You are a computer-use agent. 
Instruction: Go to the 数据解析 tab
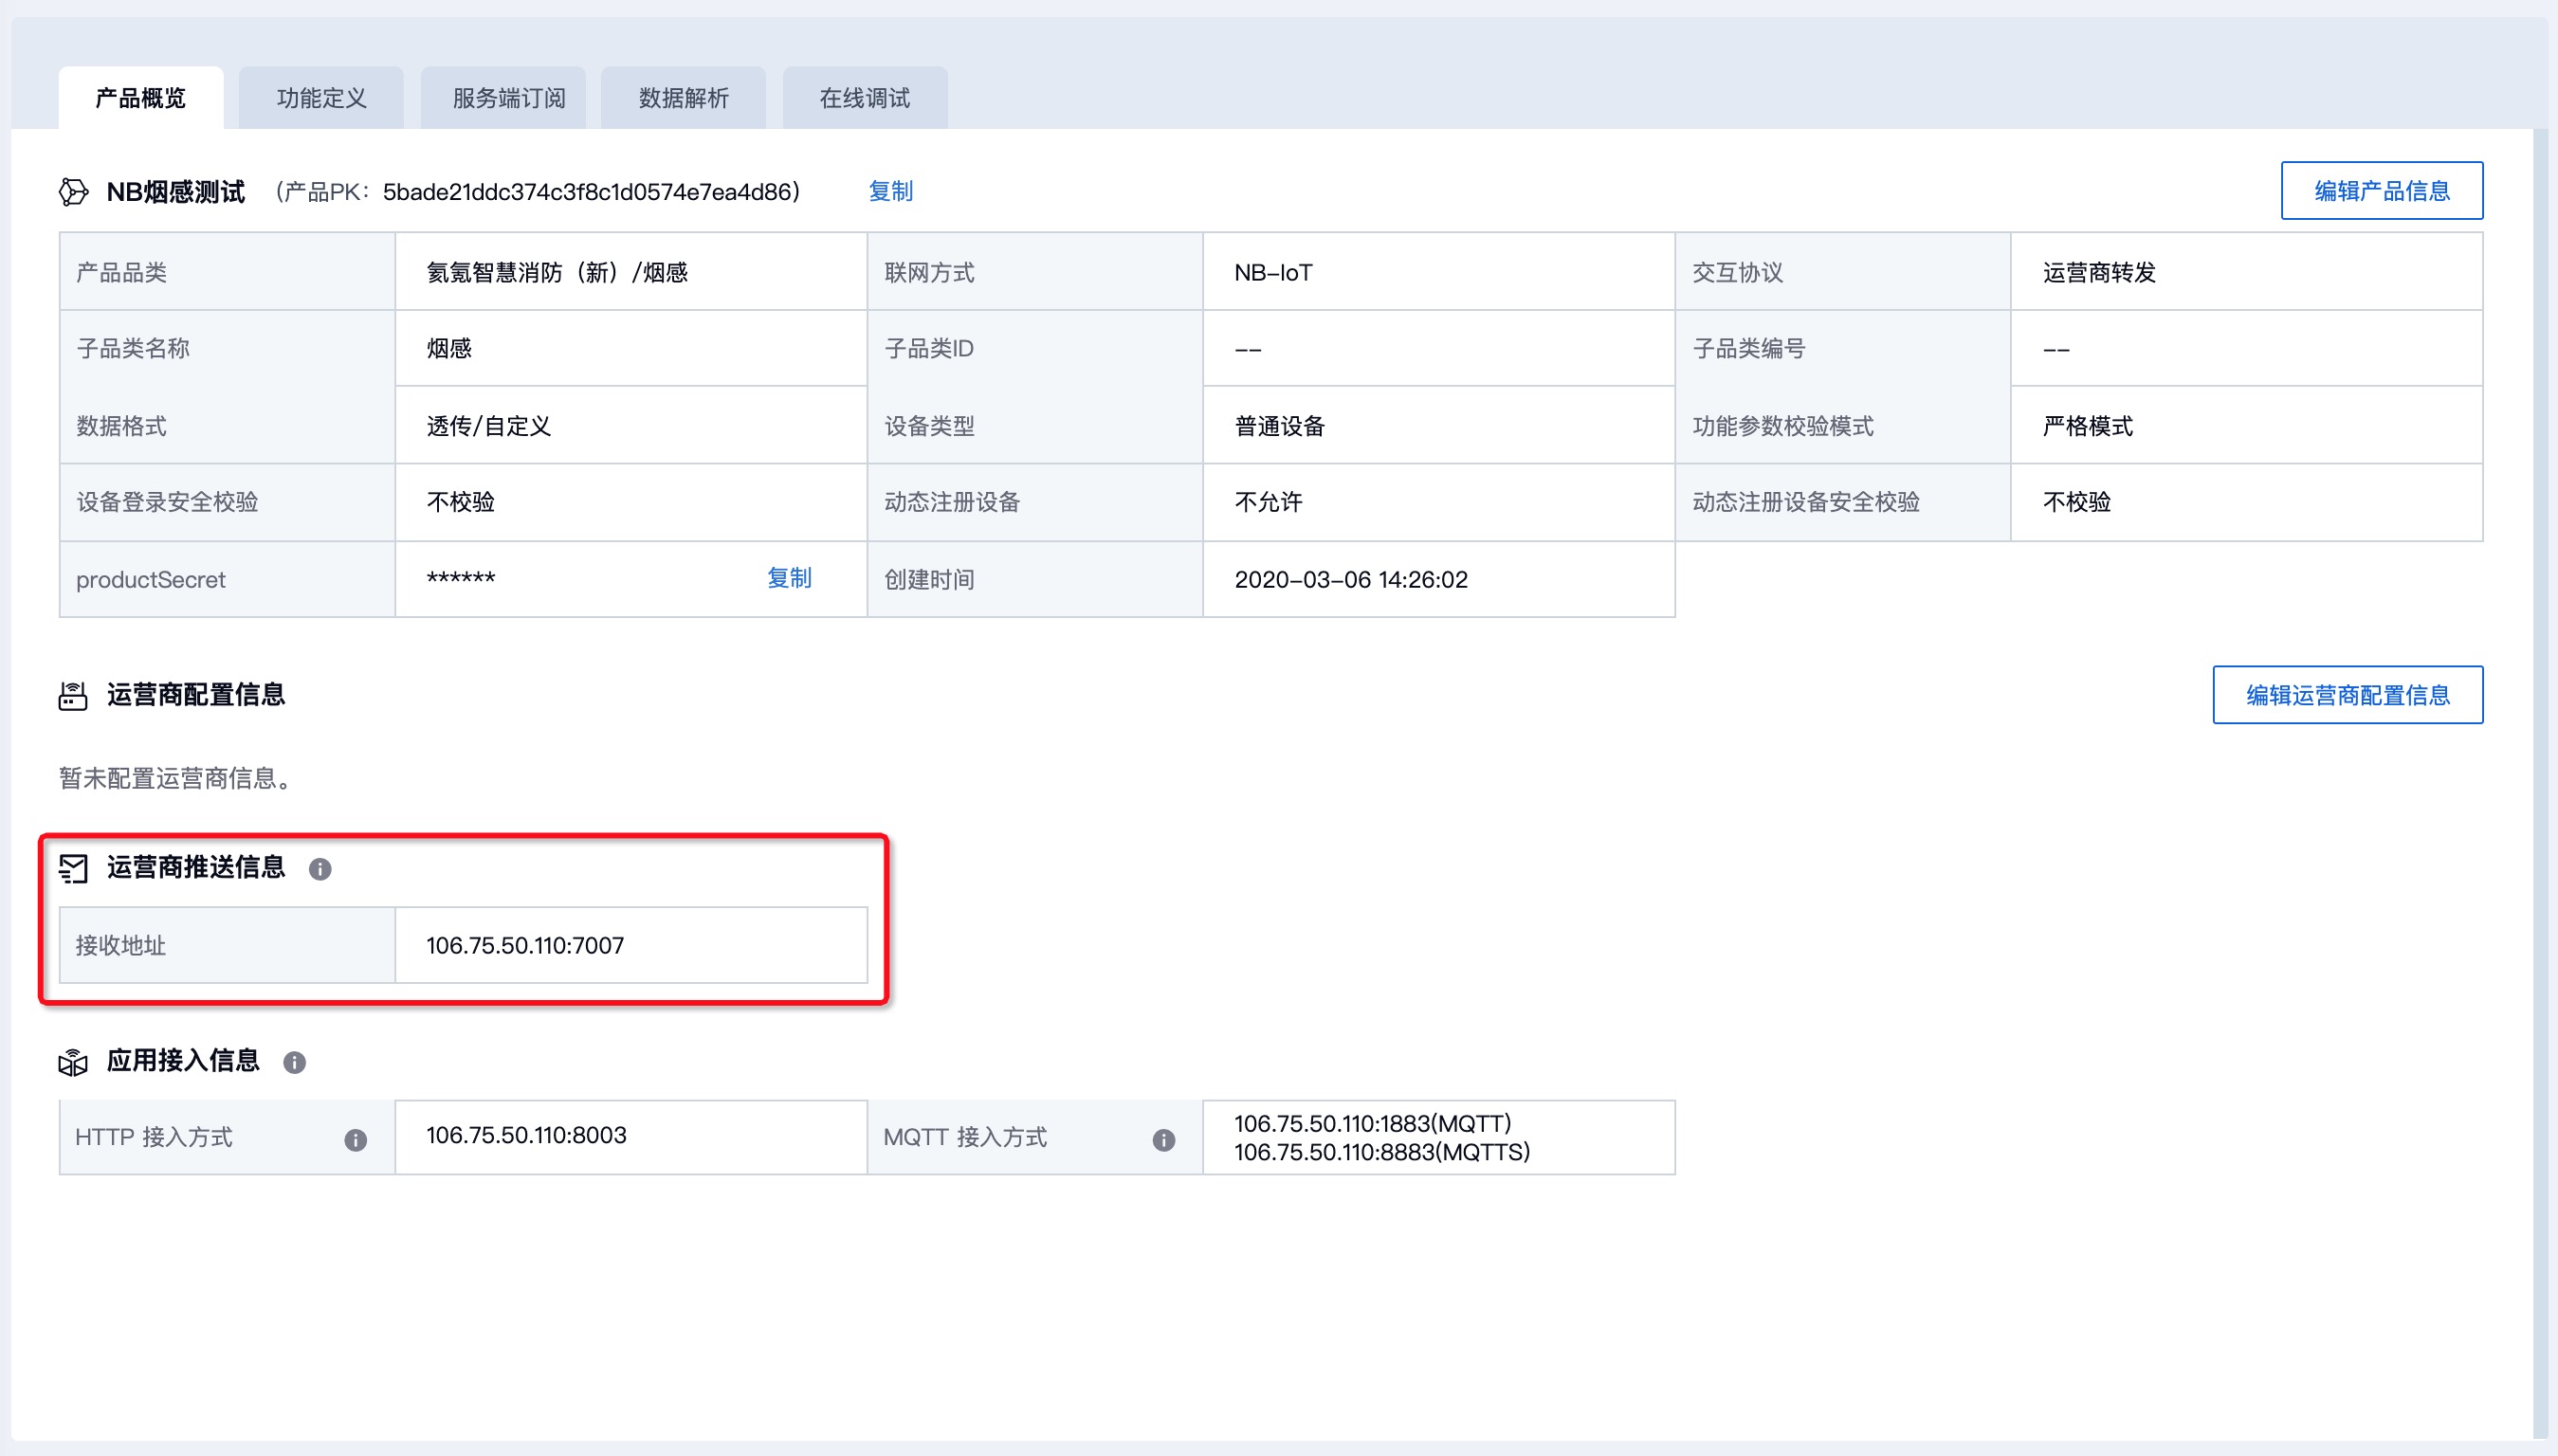click(x=684, y=98)
